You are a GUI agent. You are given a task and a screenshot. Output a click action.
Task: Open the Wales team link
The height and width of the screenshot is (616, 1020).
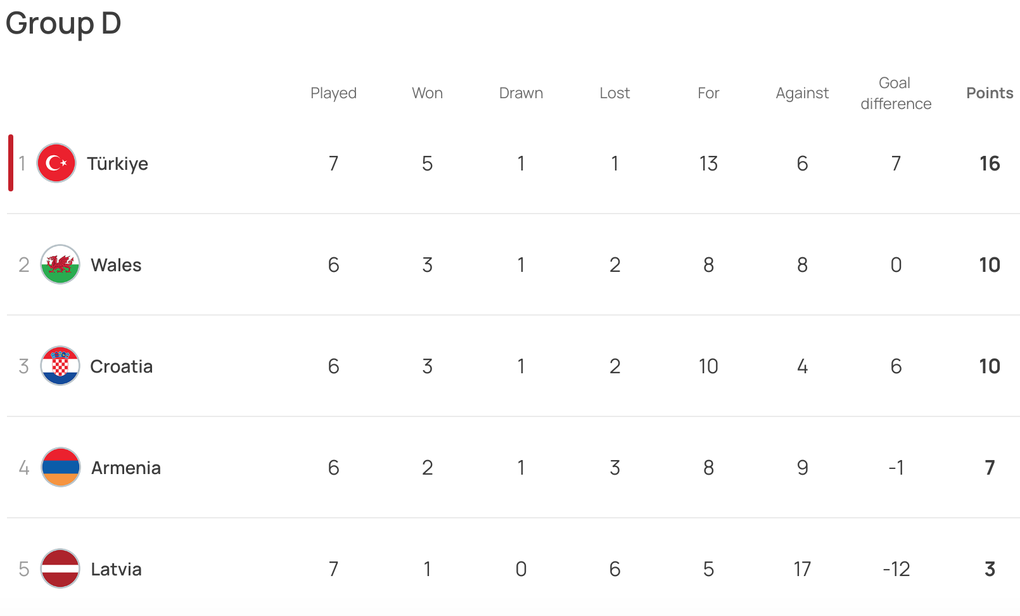pyautogui.click(x=116, y=265)
